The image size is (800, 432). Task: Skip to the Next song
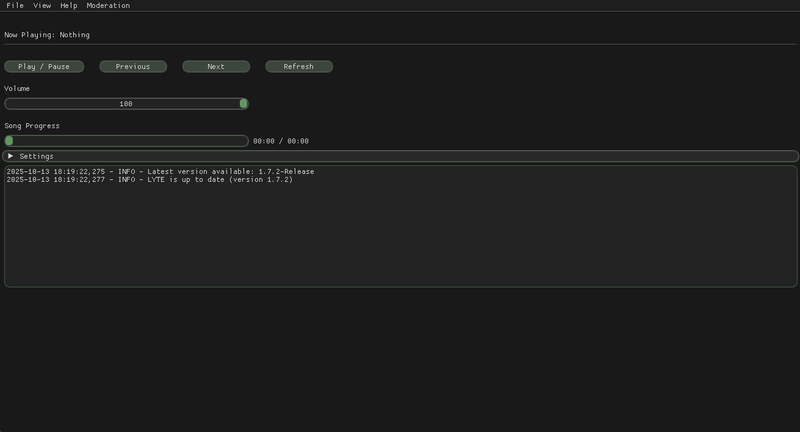point(216,67)
